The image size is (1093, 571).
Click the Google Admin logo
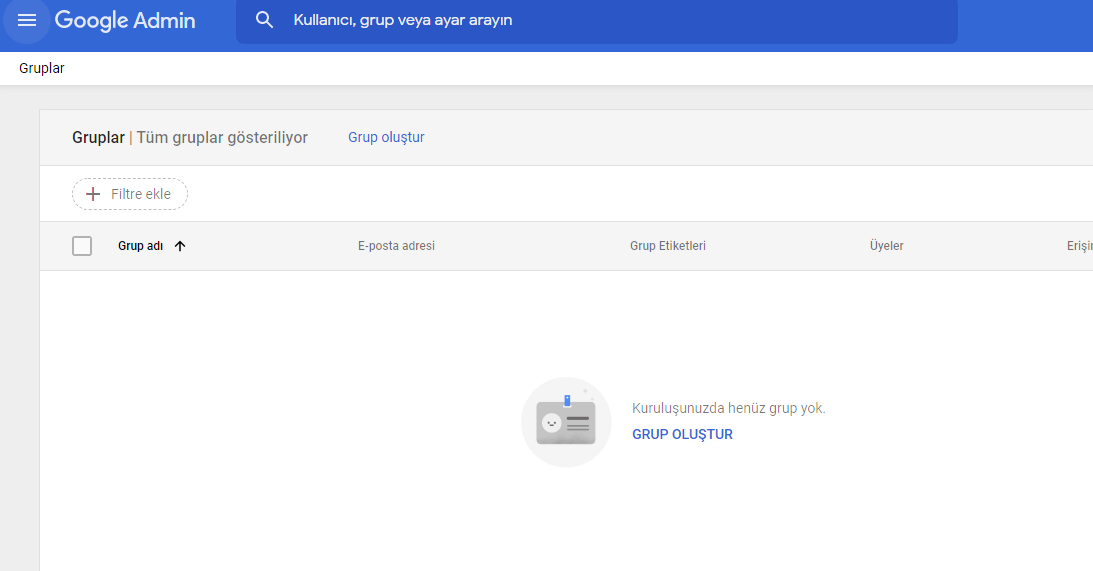125,20
